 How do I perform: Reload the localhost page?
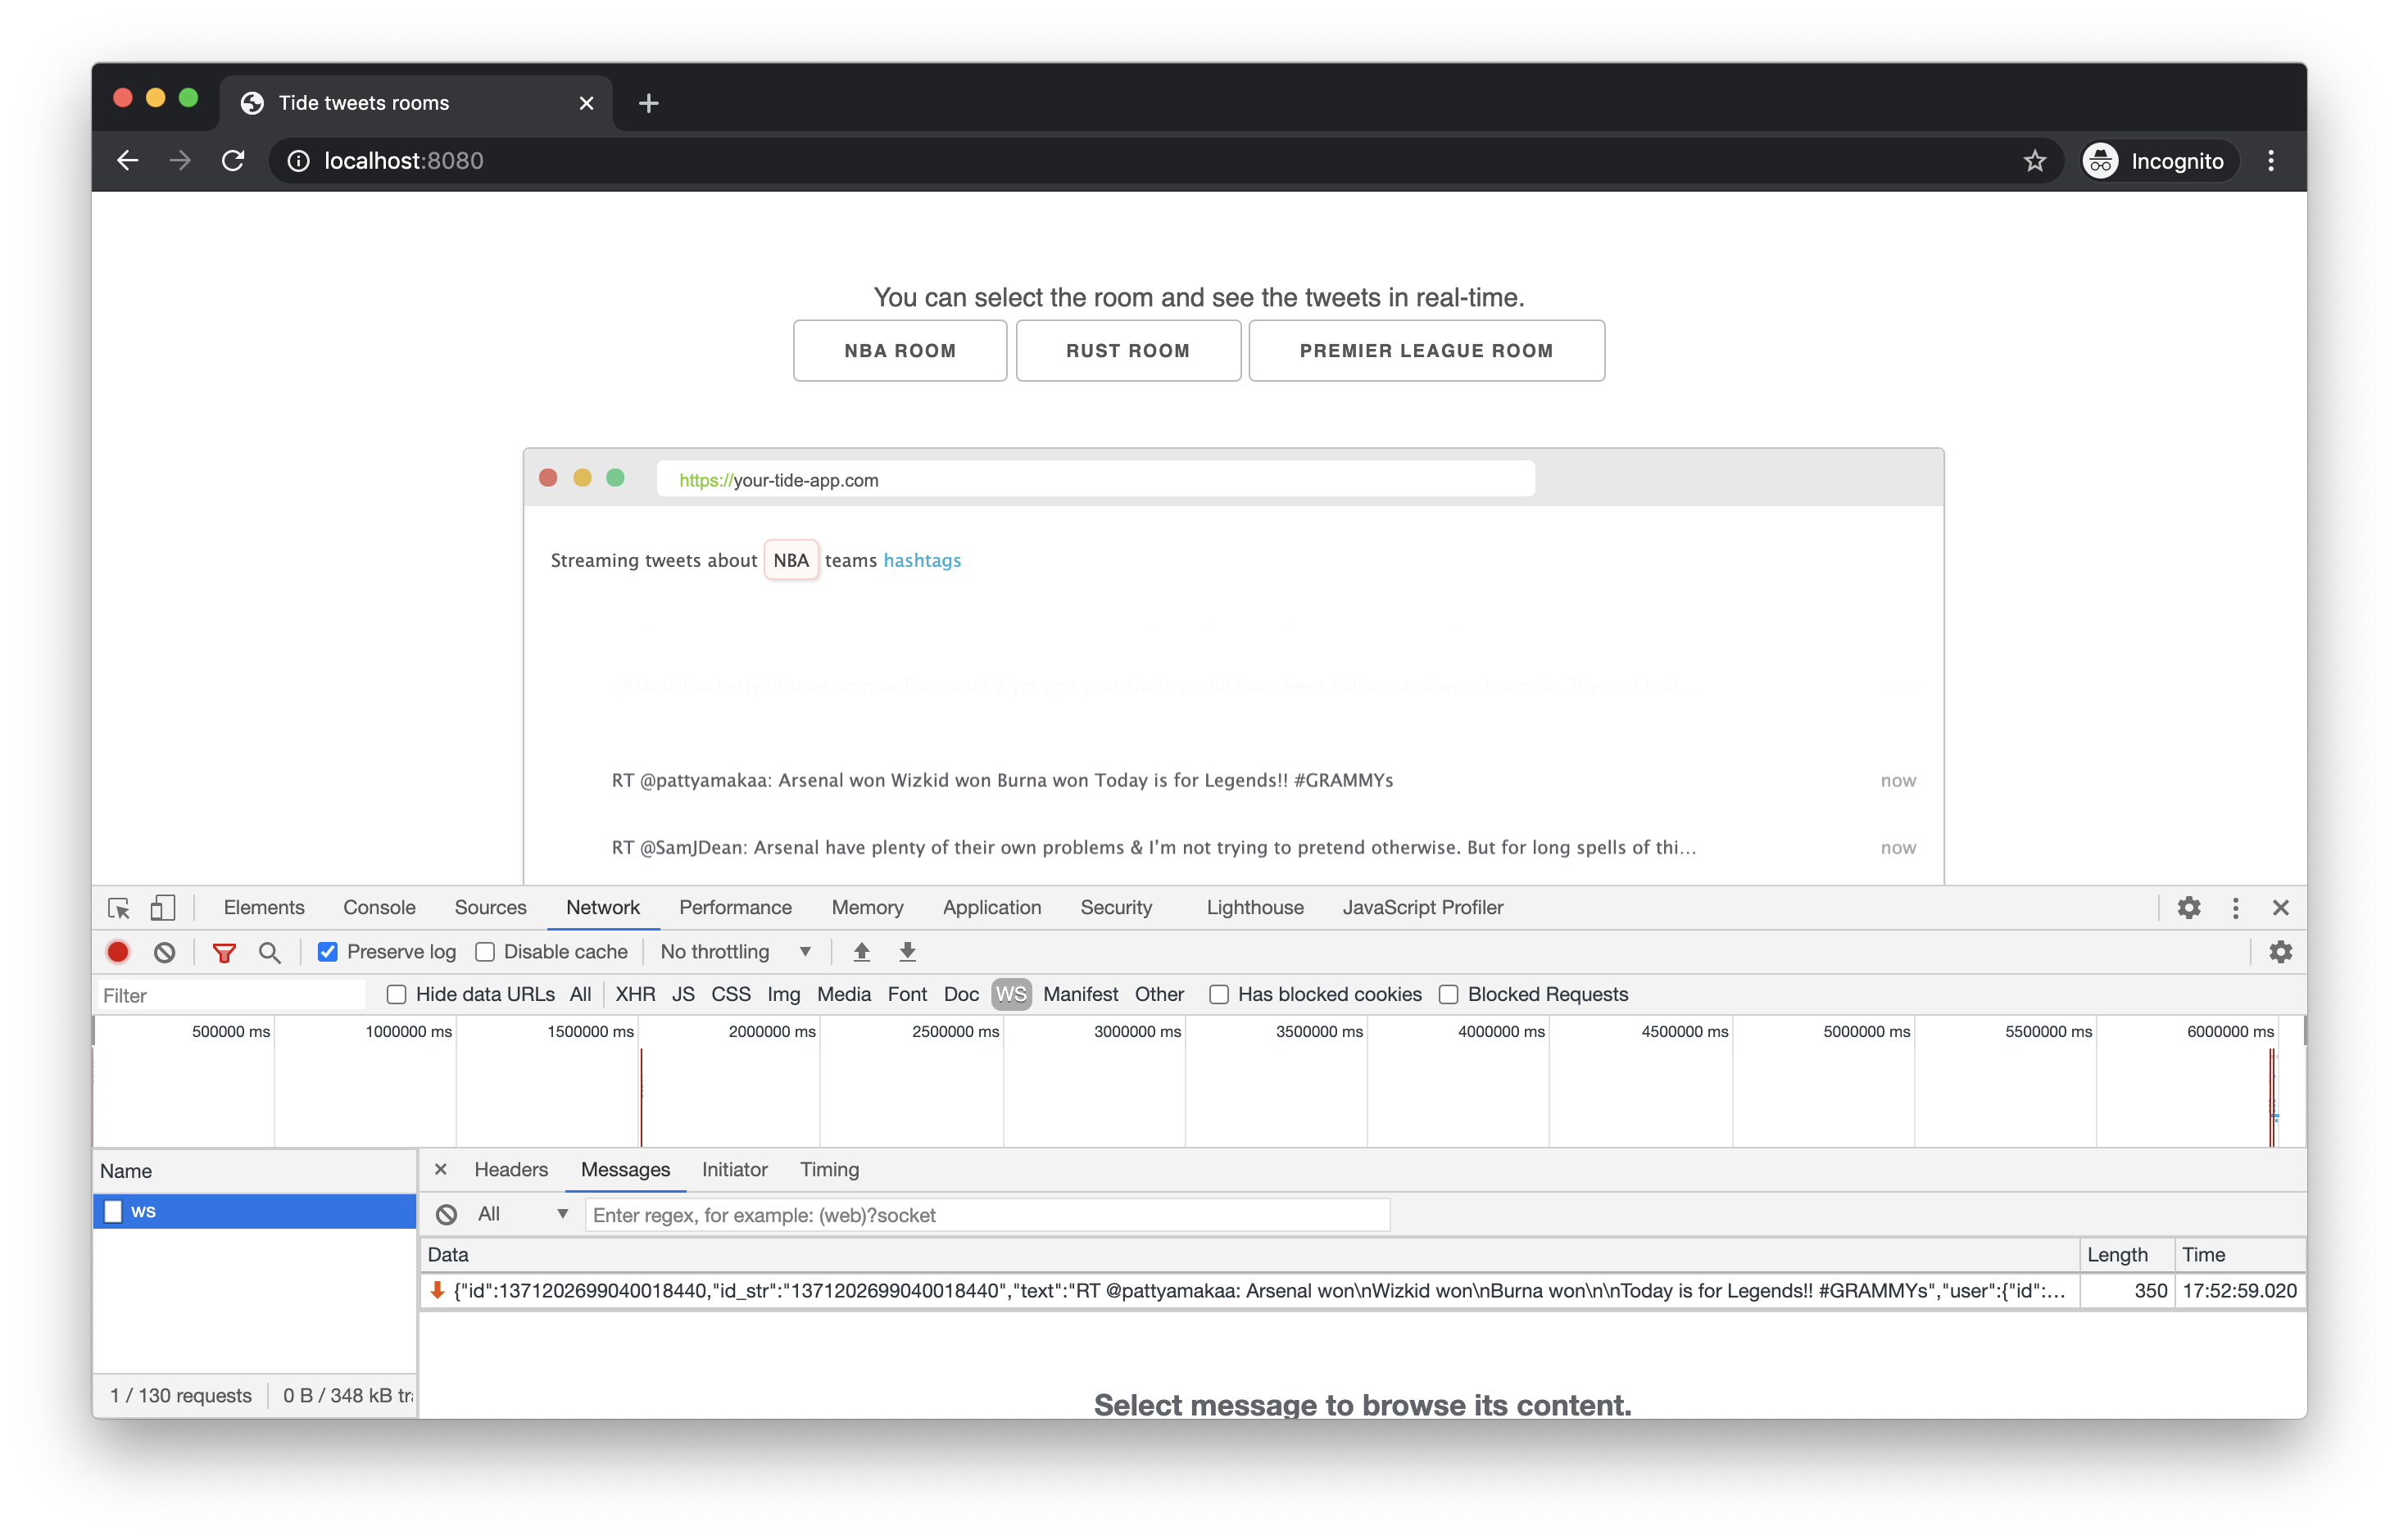(x=233, y=161)
